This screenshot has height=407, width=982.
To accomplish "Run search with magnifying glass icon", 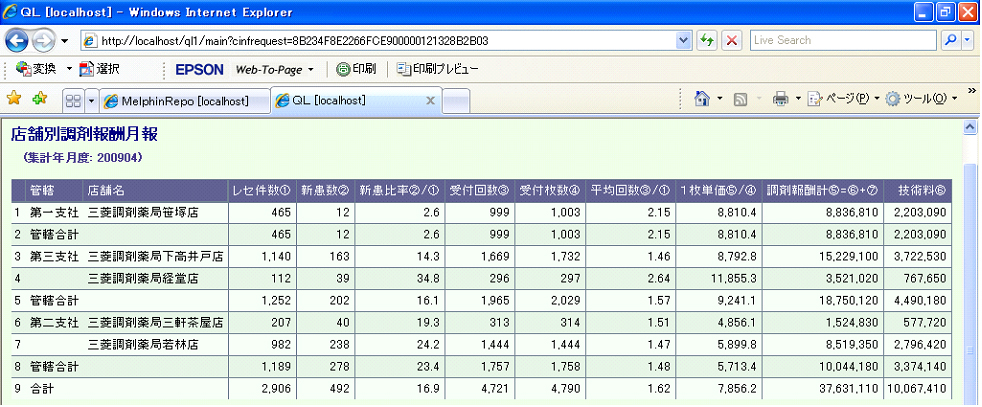I will pos(952,40).
